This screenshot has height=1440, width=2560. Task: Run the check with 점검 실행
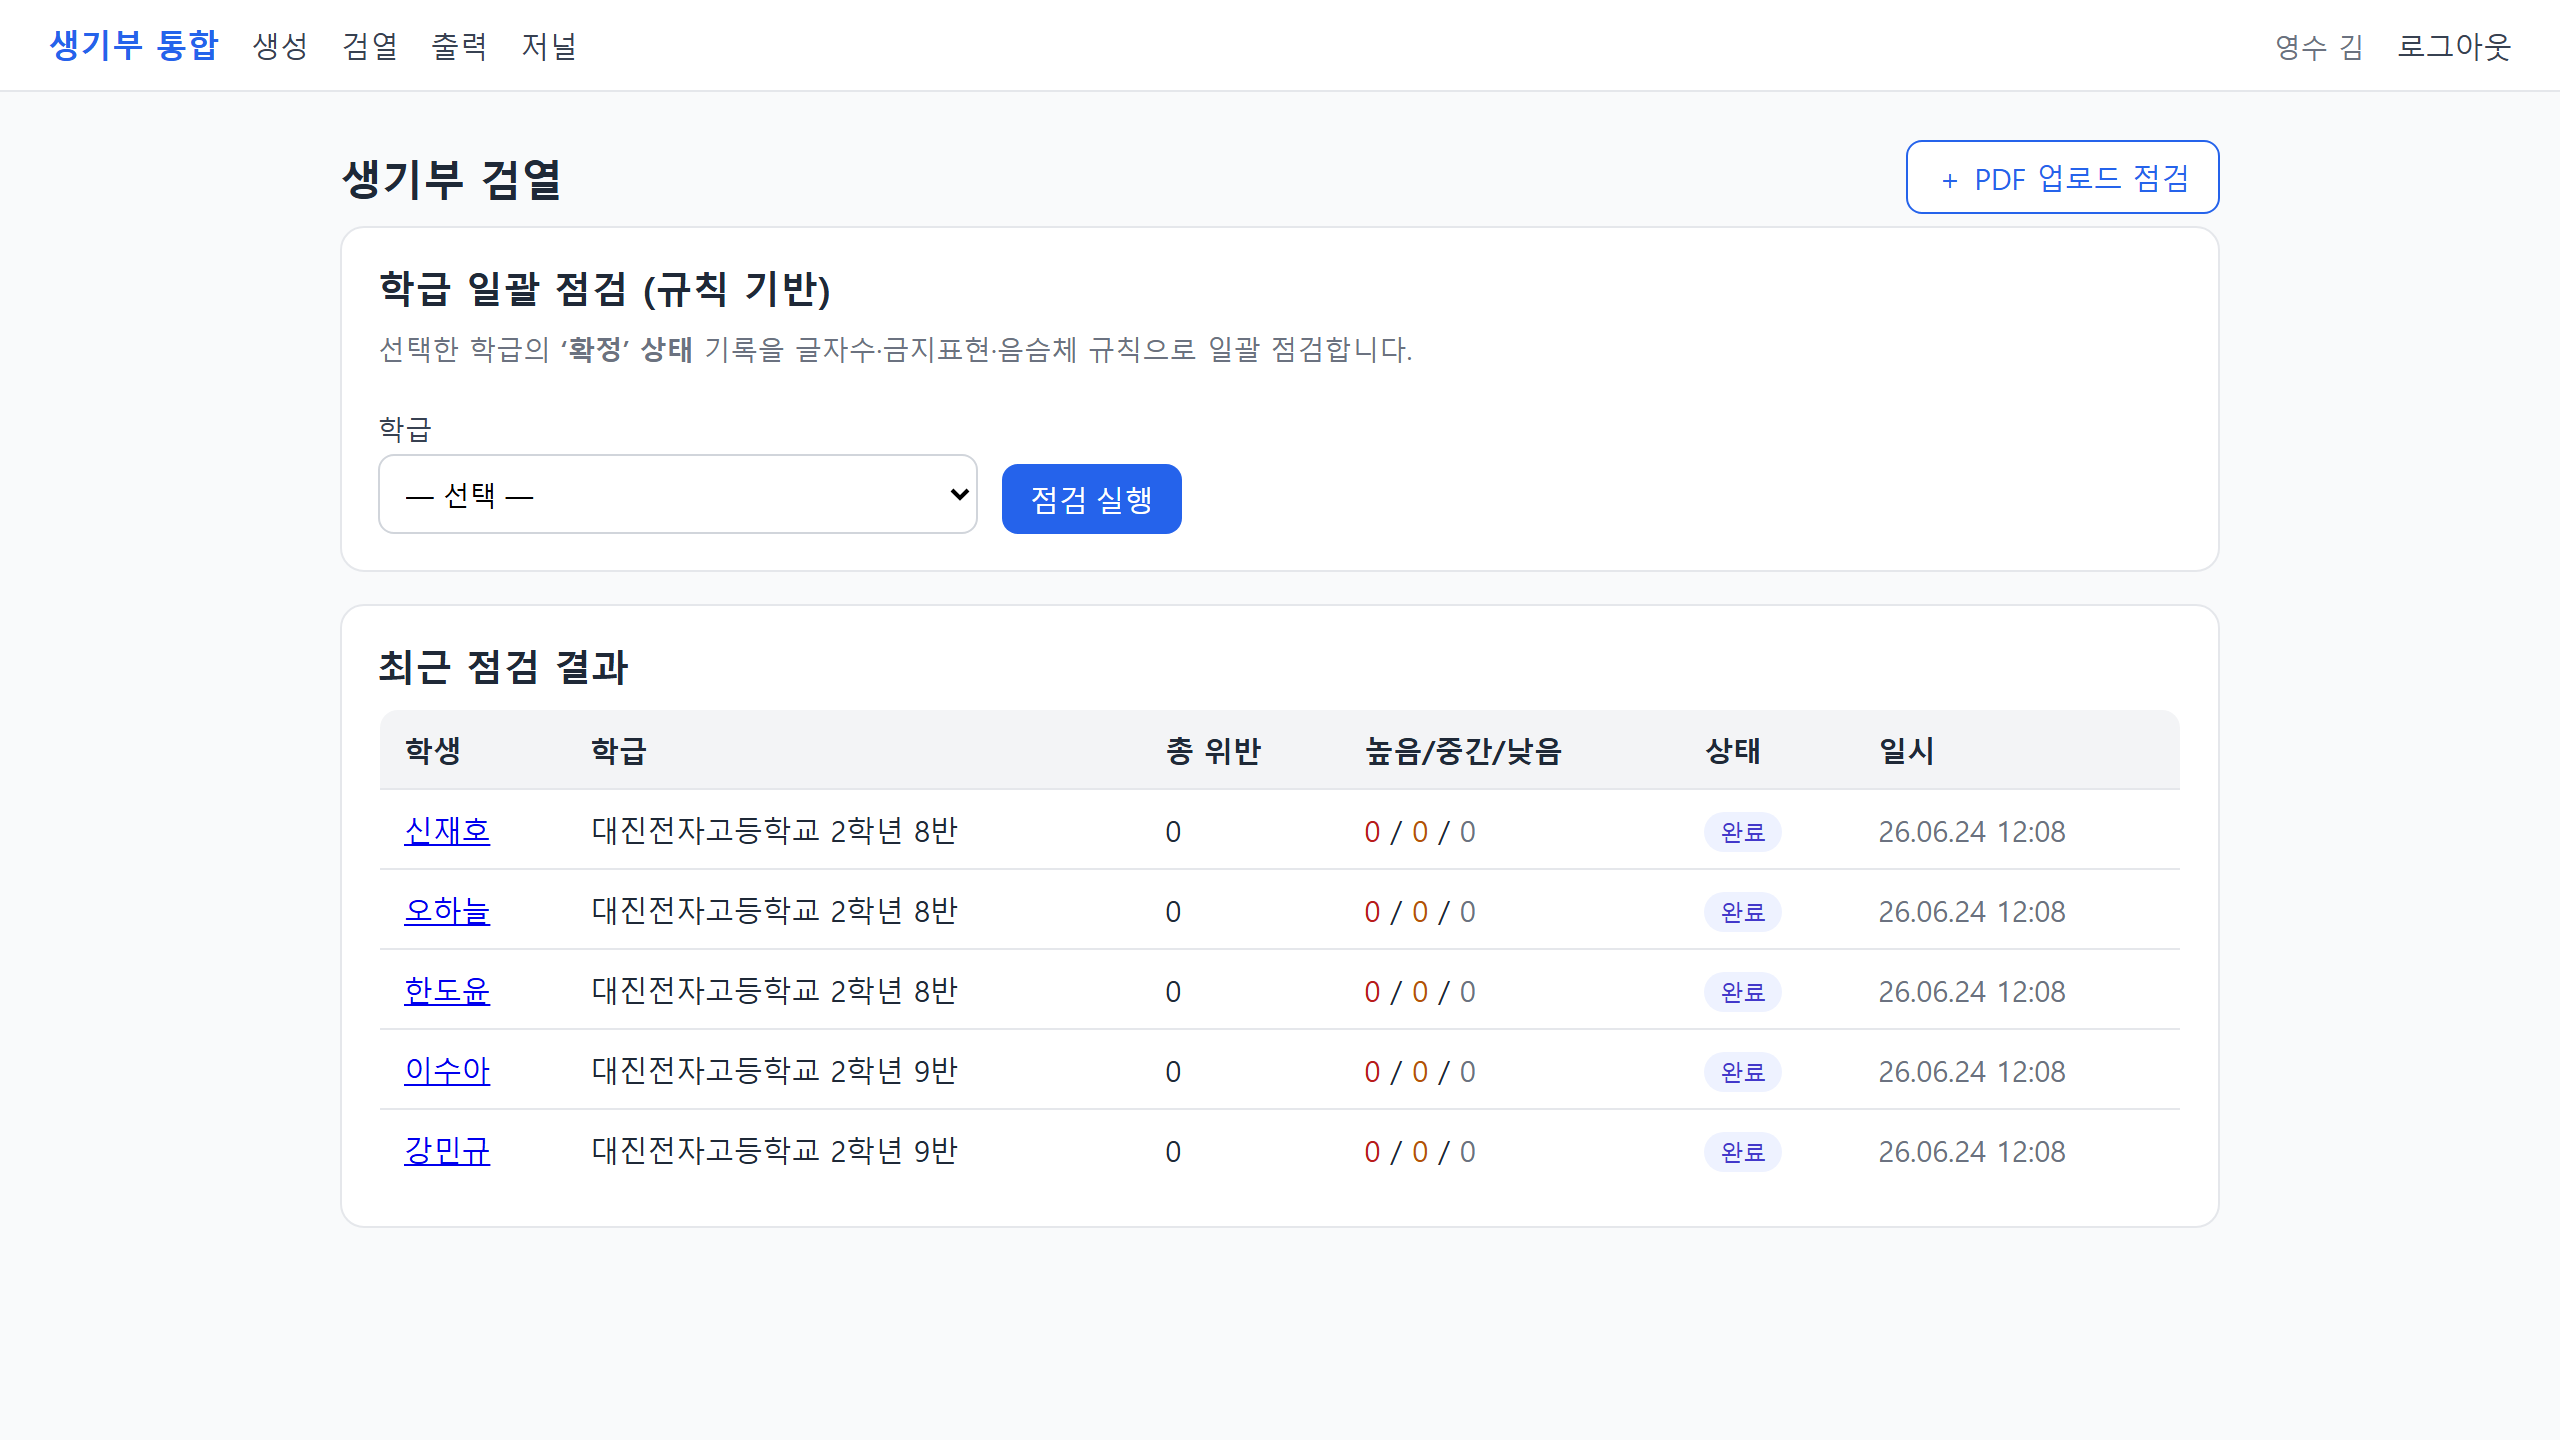(1091, 498)
